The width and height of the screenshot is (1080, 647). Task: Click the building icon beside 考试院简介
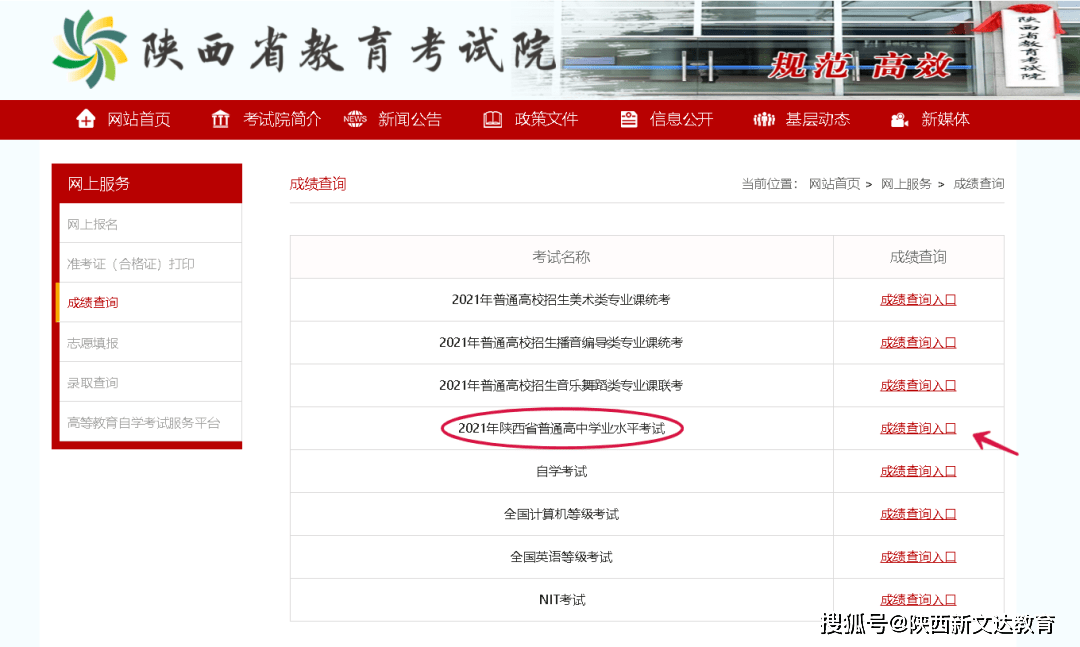(220, 119)
